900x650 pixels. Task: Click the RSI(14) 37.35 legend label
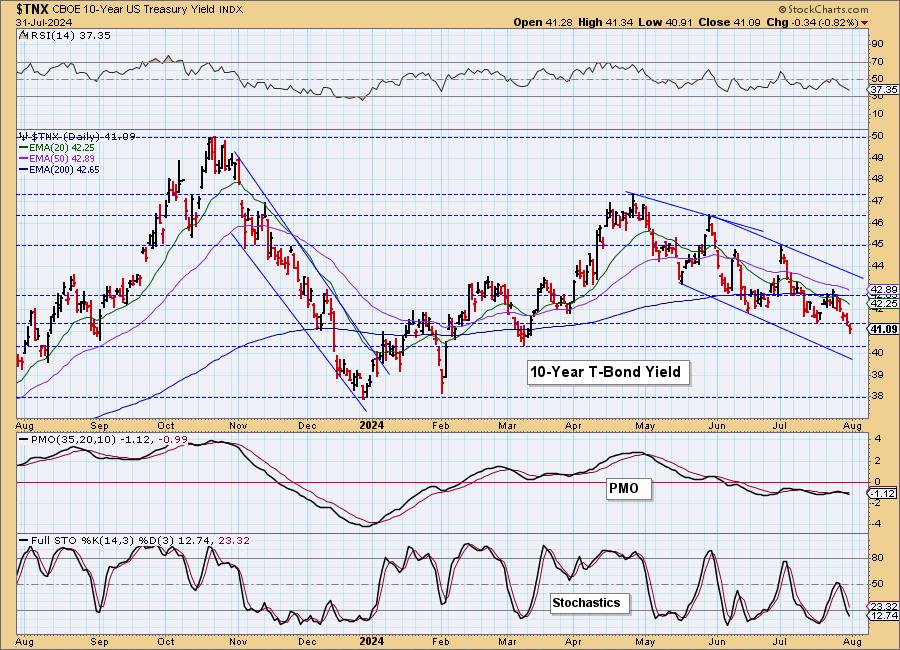(69, 35)
